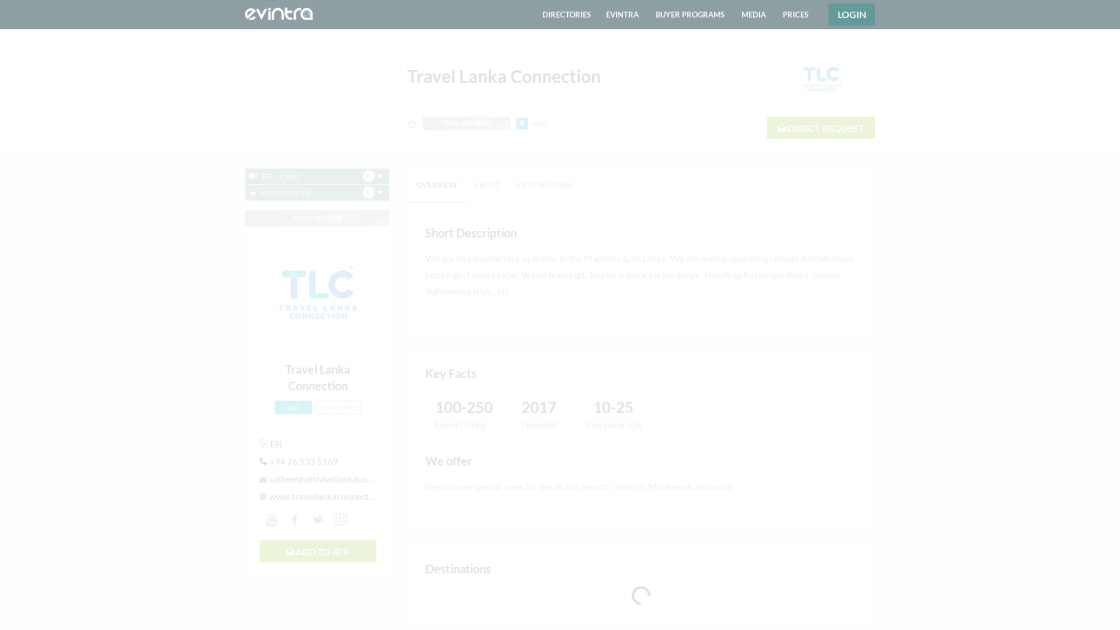Click the satheesh email address link

pos(320,479)
